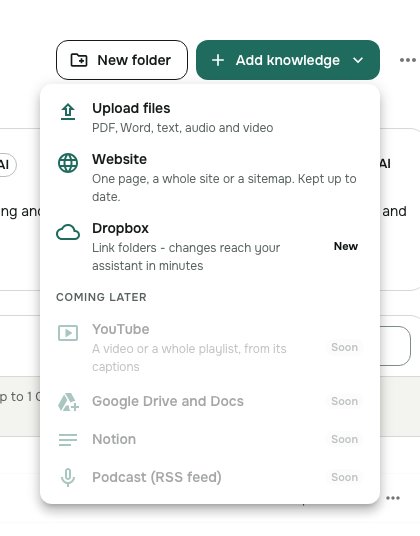Click the 'PDF, Word, text, audio and video' description
Screen dimensions: 420x536
coord(183,128)
